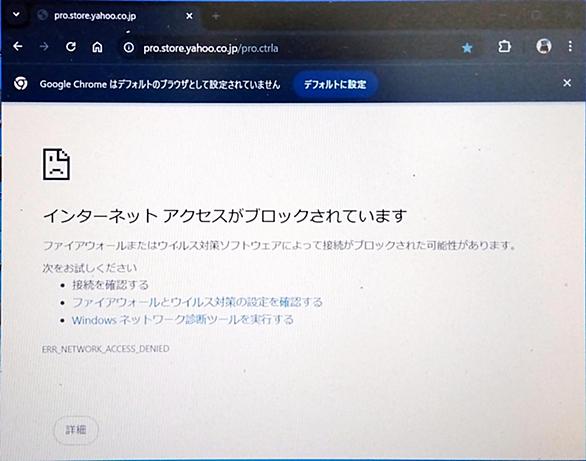Open a new tab with plus button
Viewport: 586px width, 461px height.
(x=216, y=16)
